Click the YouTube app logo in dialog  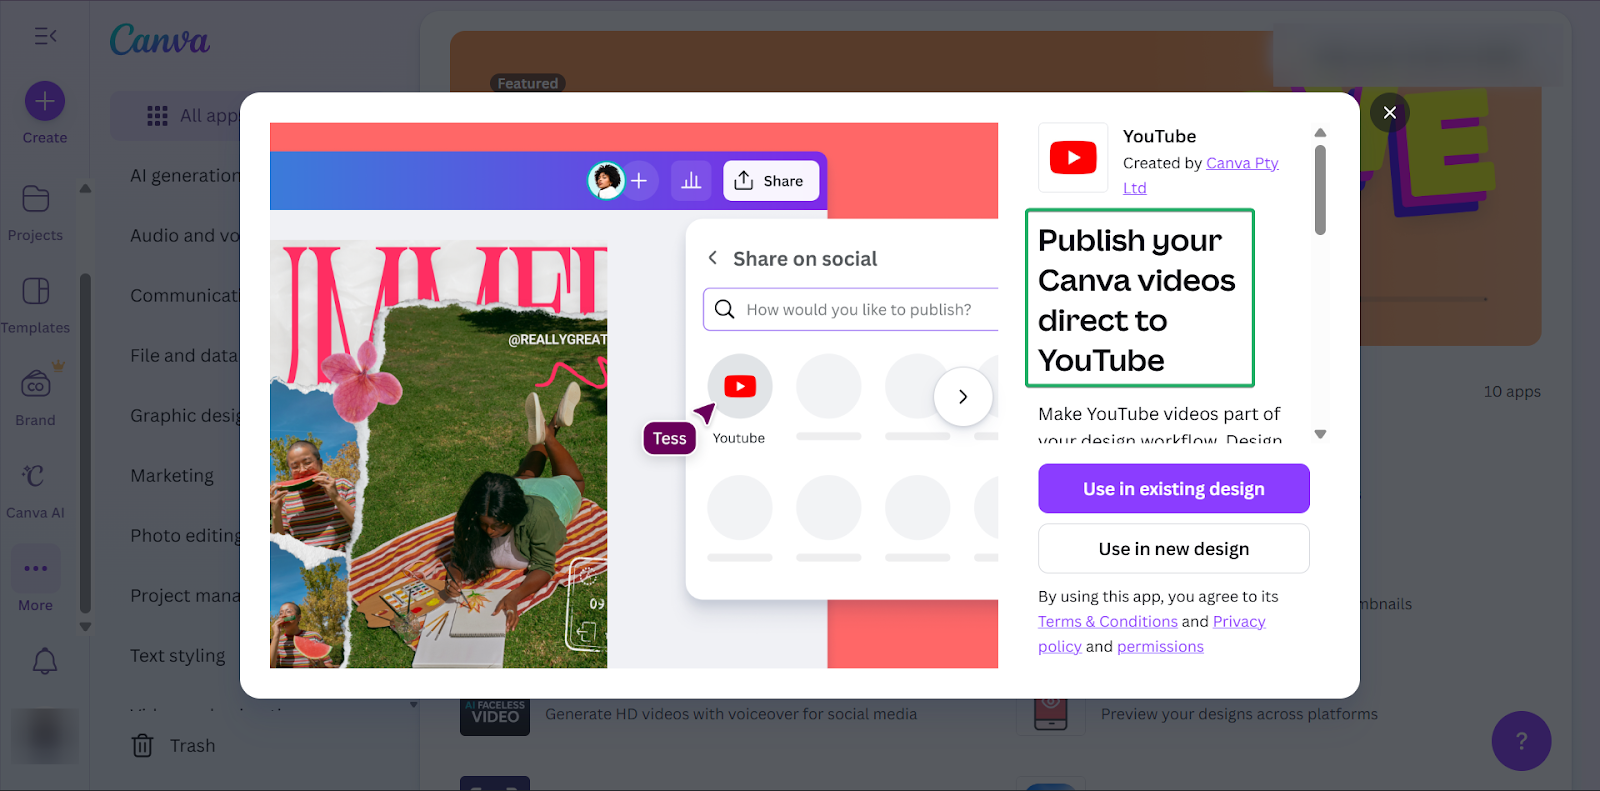pos(1073,158)
